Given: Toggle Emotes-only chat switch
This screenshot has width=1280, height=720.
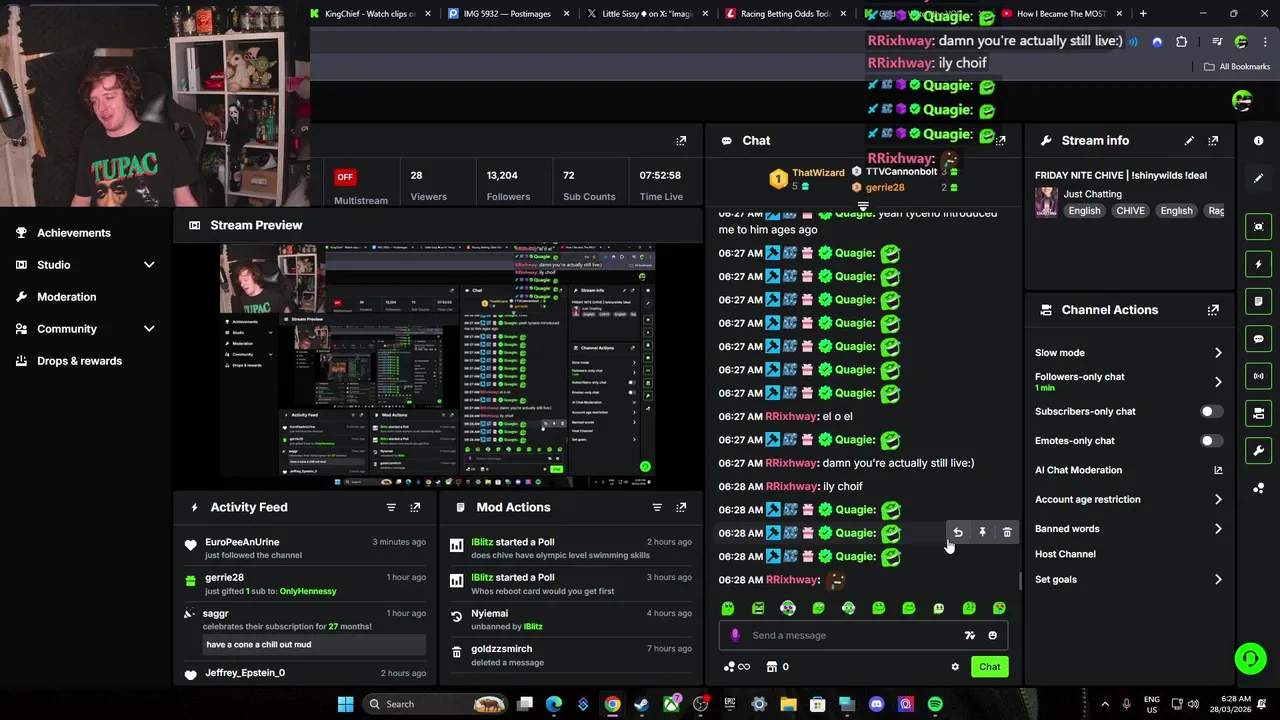Looking at the screenshot, I should (1210, 441).
